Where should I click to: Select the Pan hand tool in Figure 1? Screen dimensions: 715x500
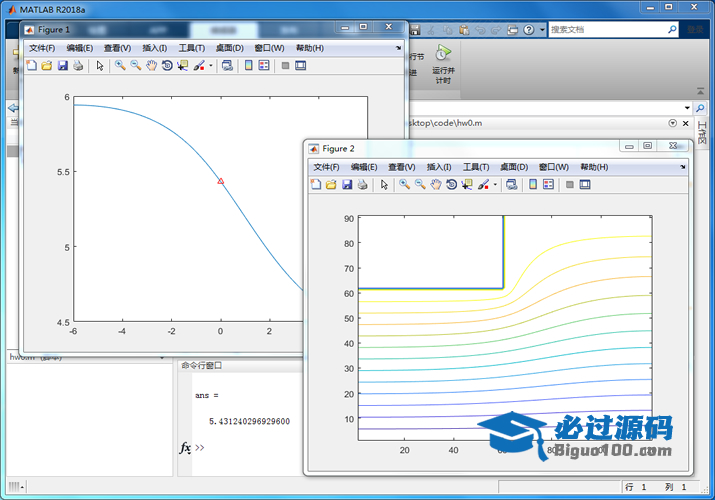(151, 66)
